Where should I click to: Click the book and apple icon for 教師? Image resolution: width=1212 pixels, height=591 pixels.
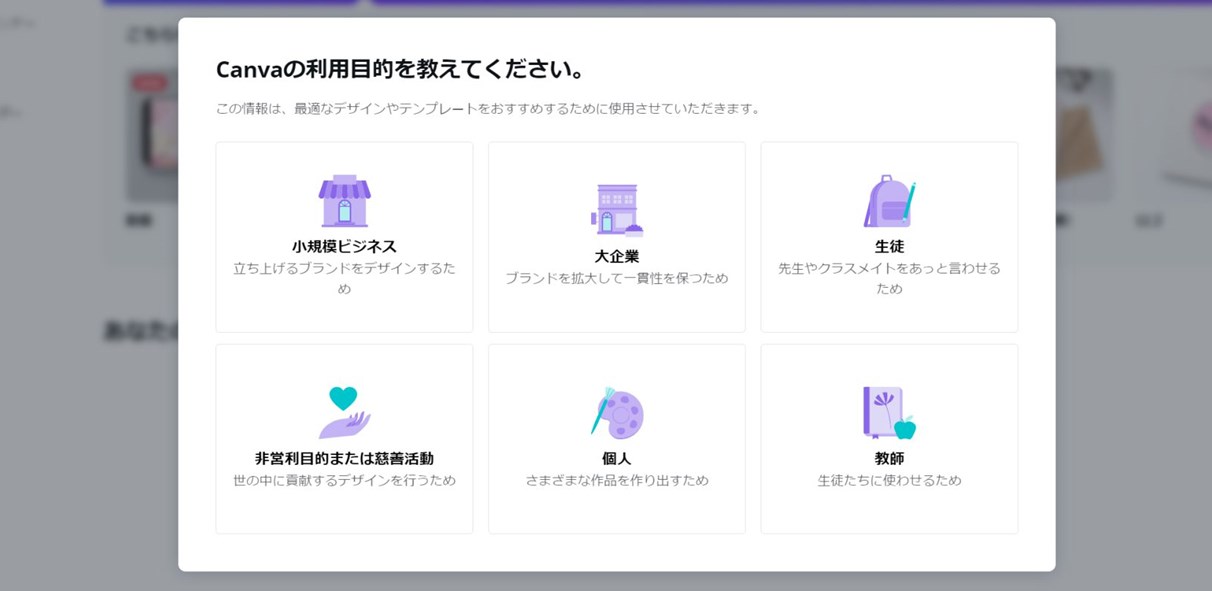click(889, 412)
